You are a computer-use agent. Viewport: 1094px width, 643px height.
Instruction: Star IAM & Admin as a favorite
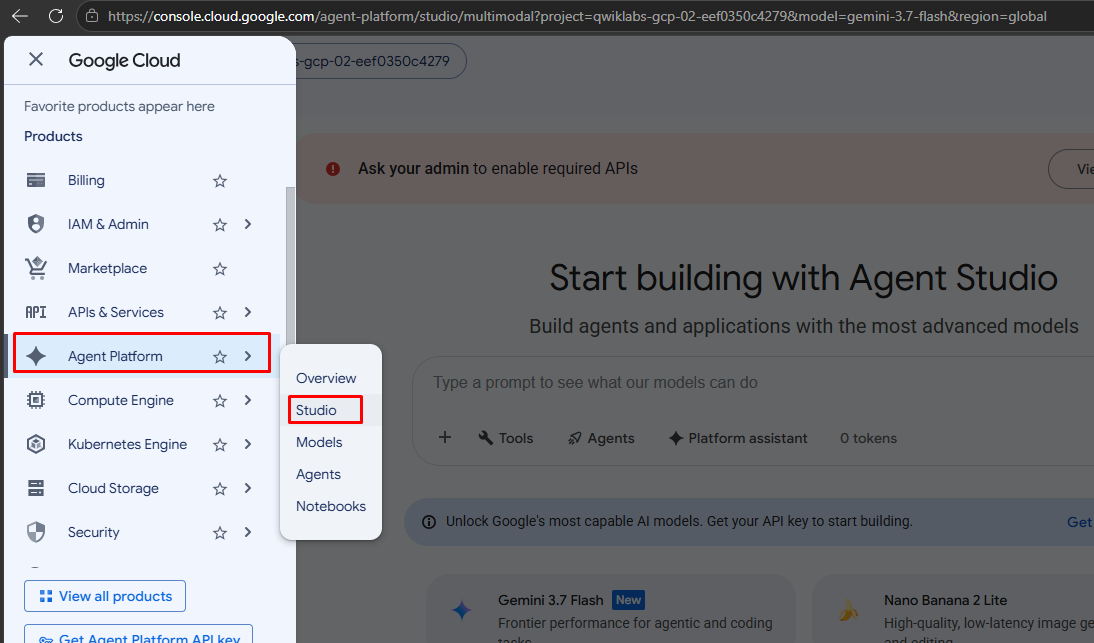(x=220, y=225)
